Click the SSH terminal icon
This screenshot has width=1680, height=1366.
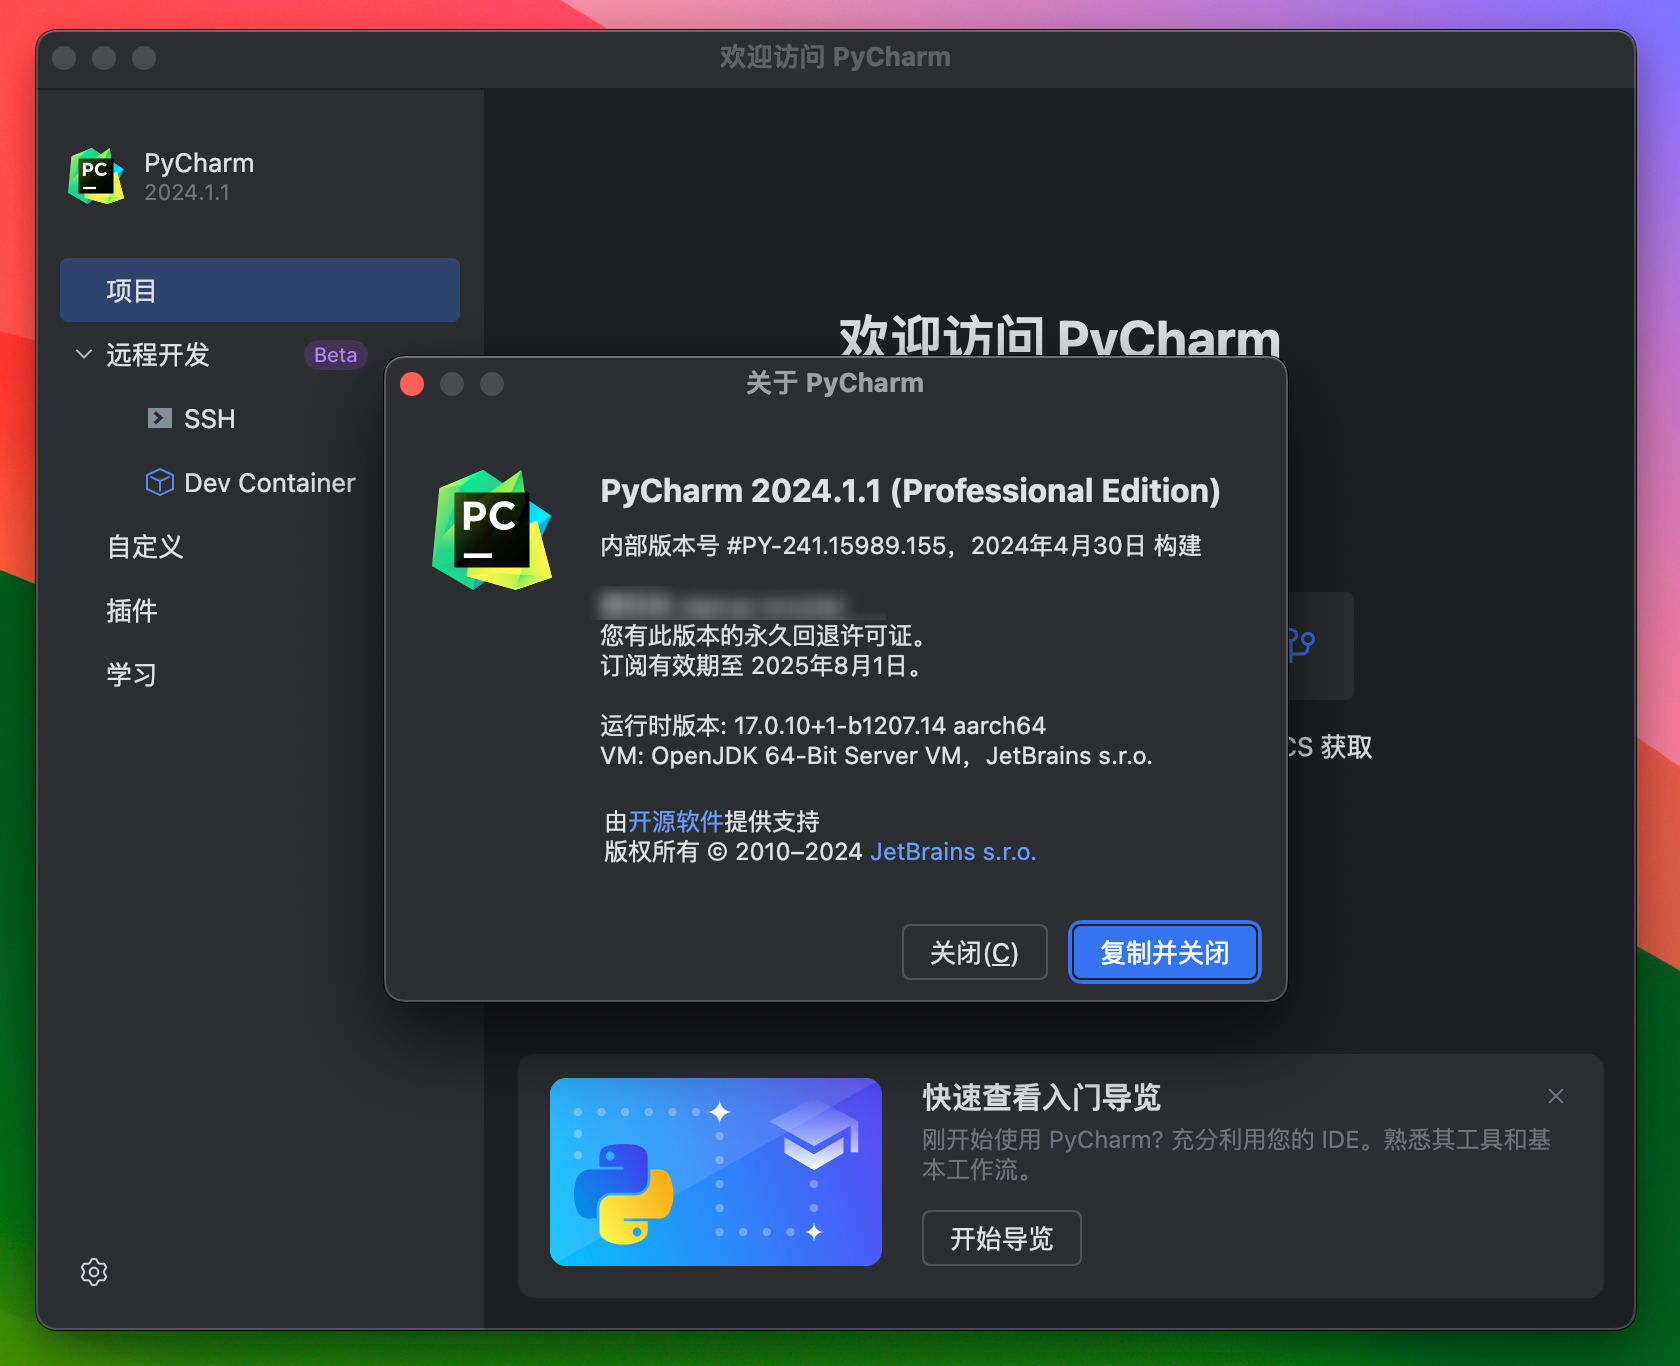(x=160, y=418)
